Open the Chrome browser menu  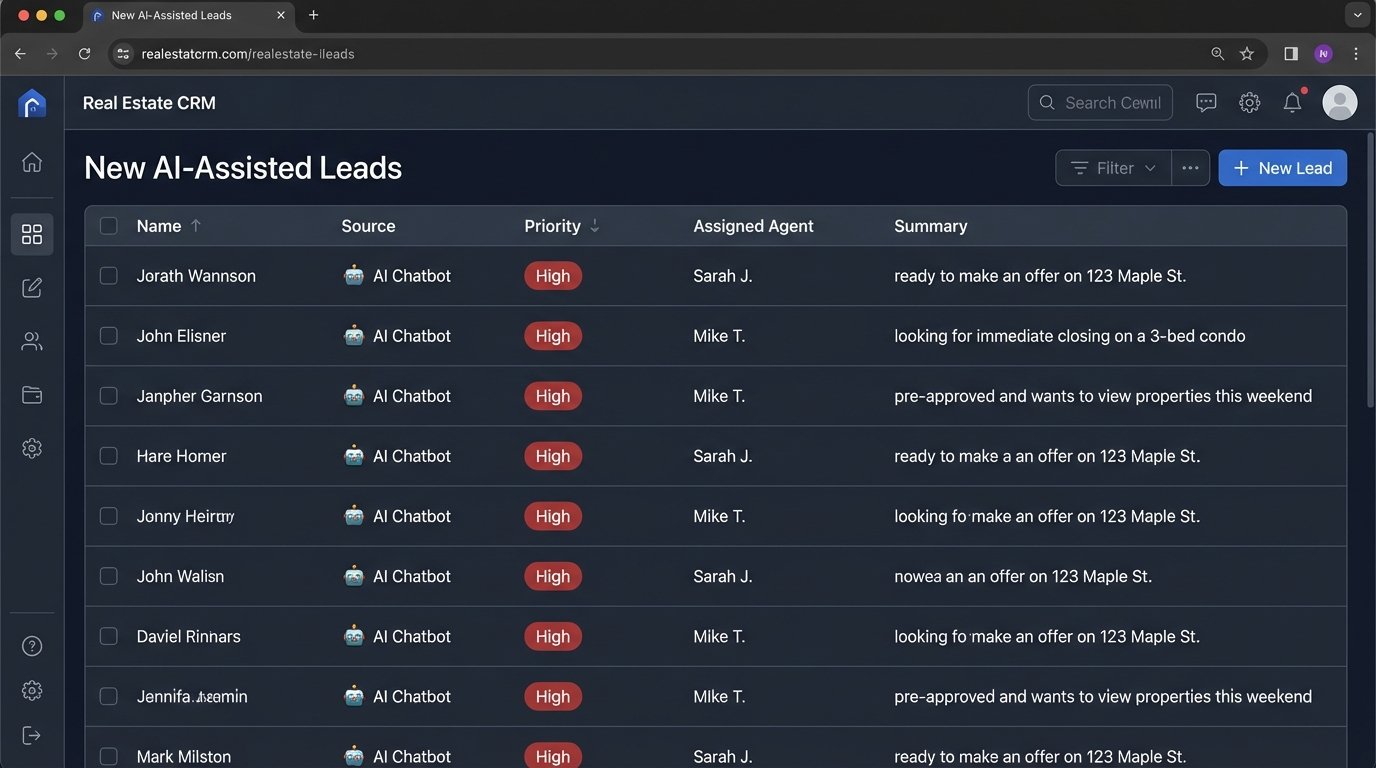pos(1356,54)
